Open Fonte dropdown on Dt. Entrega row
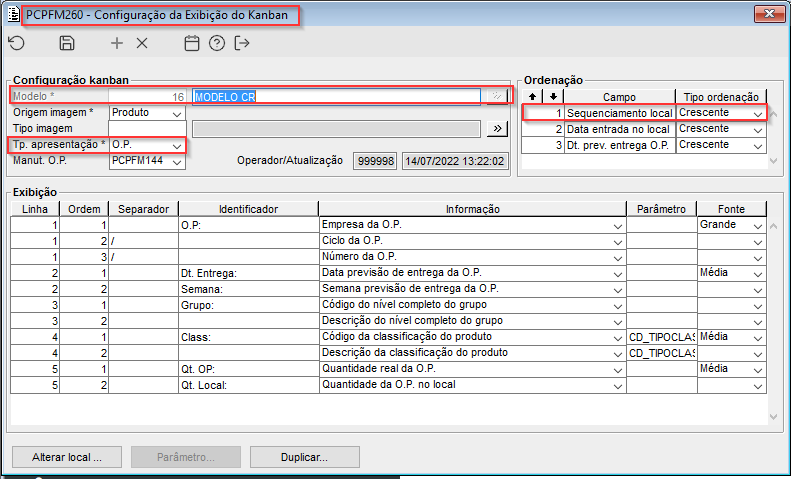The height and width of the screenshot is (479, 791). [x=758, y=273]
